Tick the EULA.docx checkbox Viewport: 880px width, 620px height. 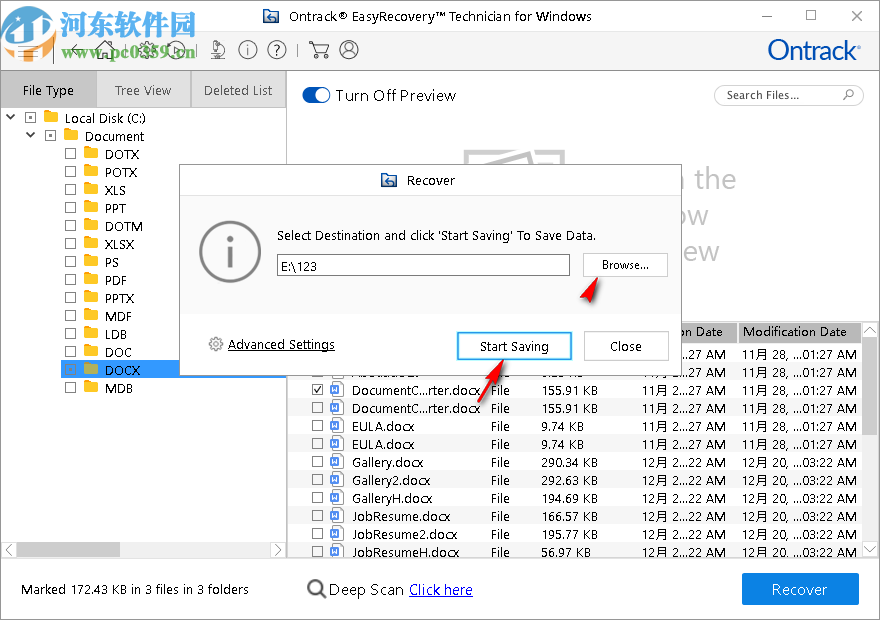point(318,426)
